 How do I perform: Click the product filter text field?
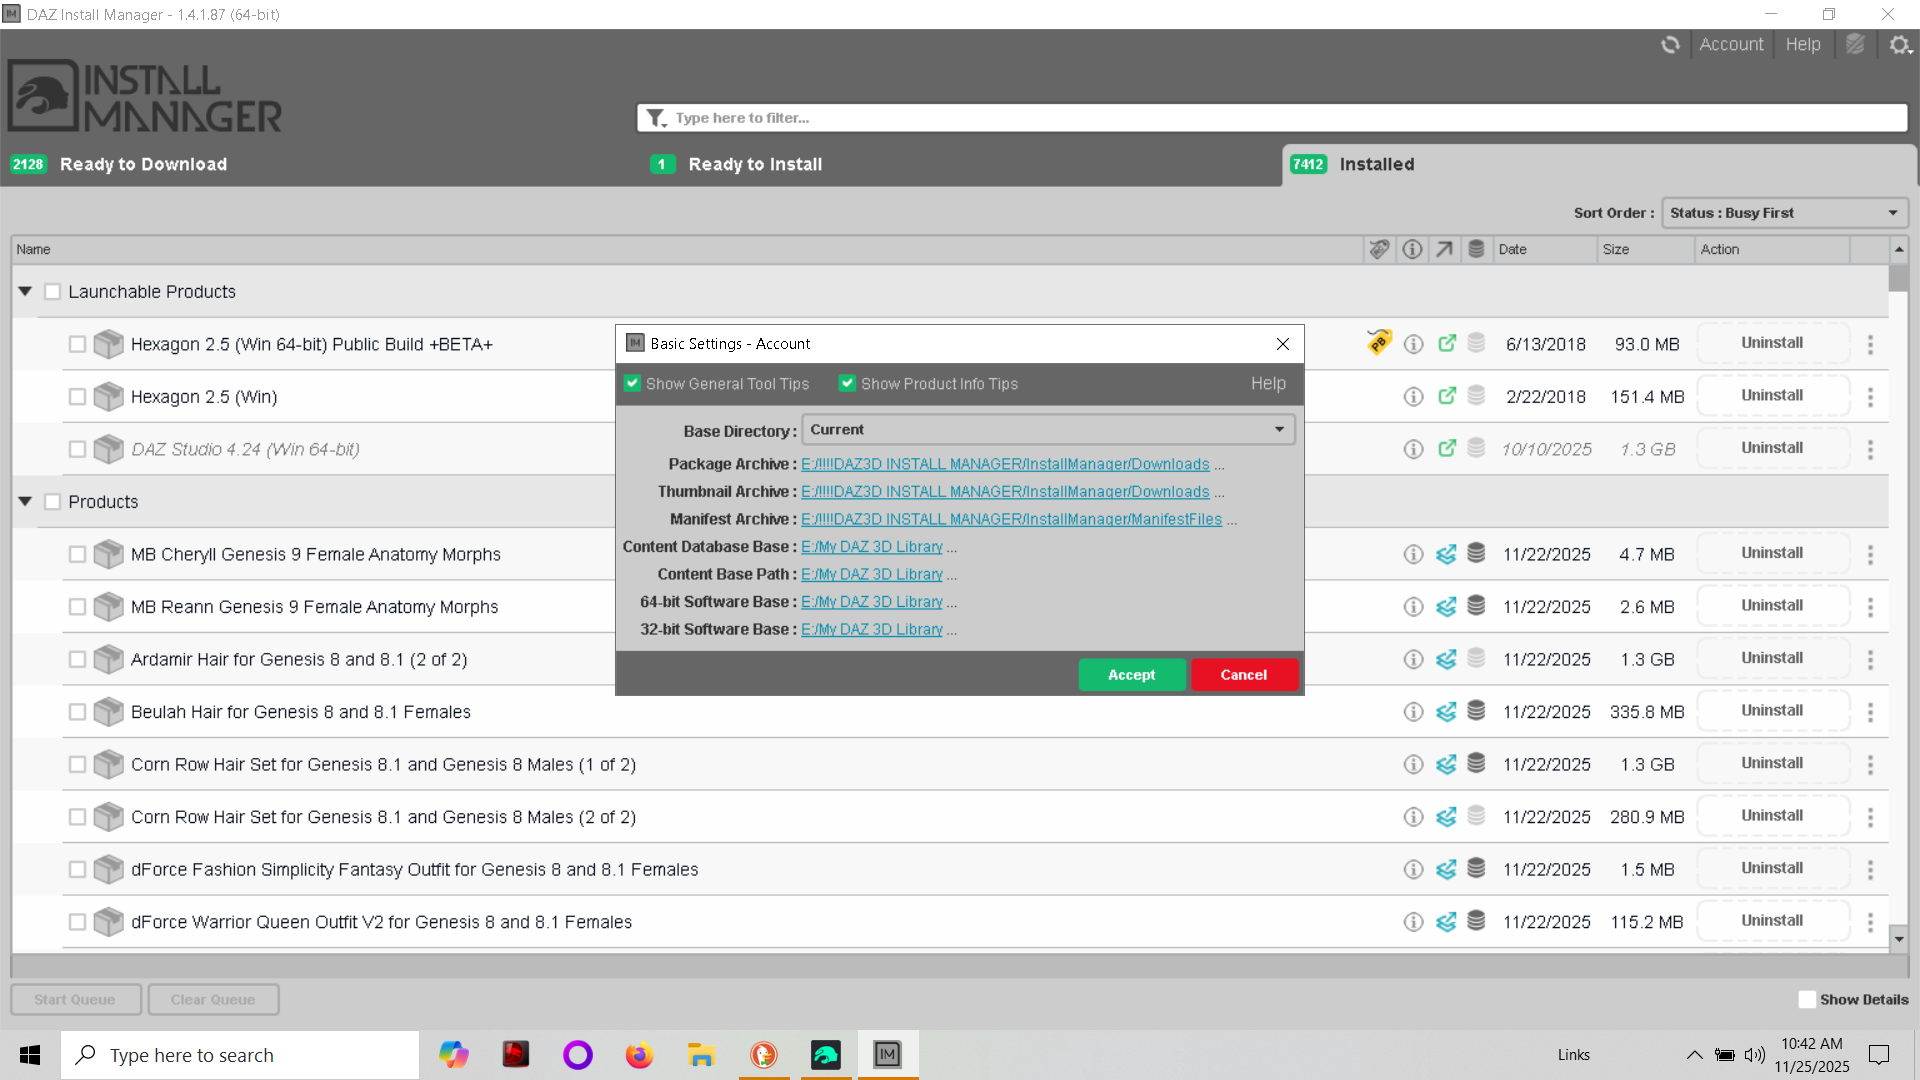pyautogui.click(x=1270, y=118)
